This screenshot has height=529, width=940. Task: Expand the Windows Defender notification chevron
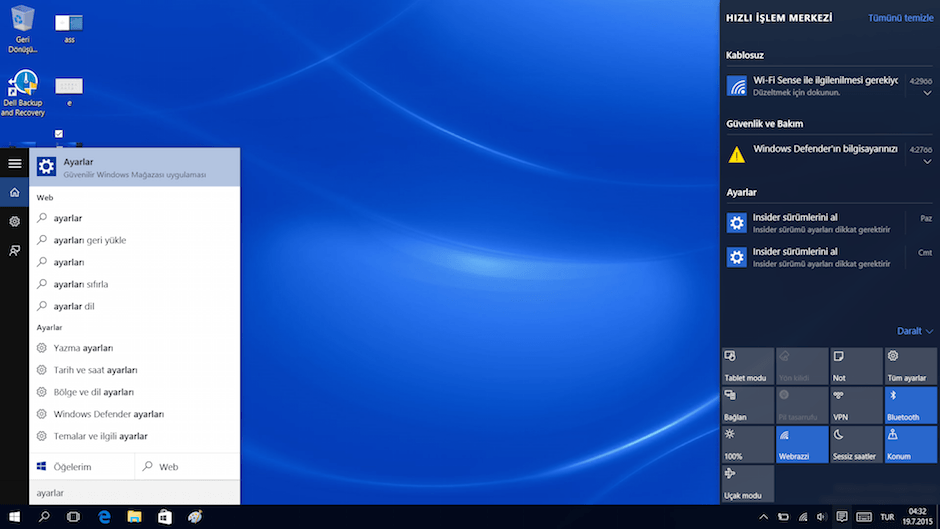click(927, 161)
